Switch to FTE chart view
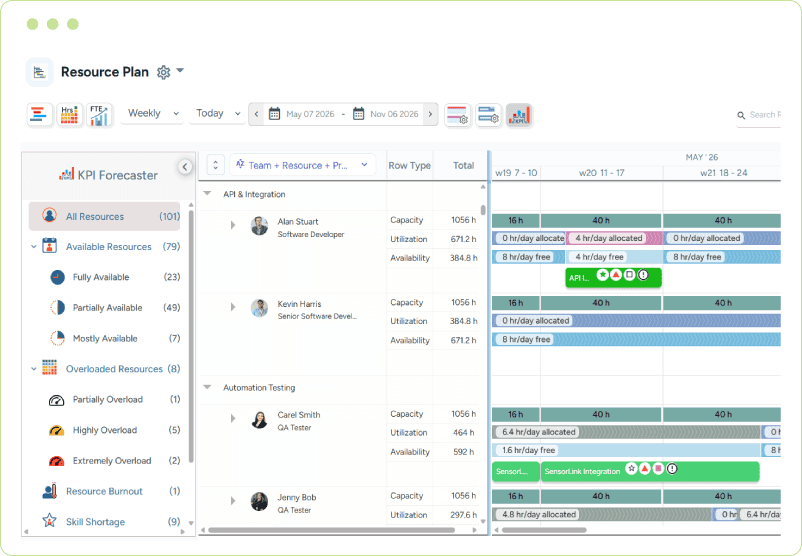Viewport: 802px width, 556px height. (99, 114)
